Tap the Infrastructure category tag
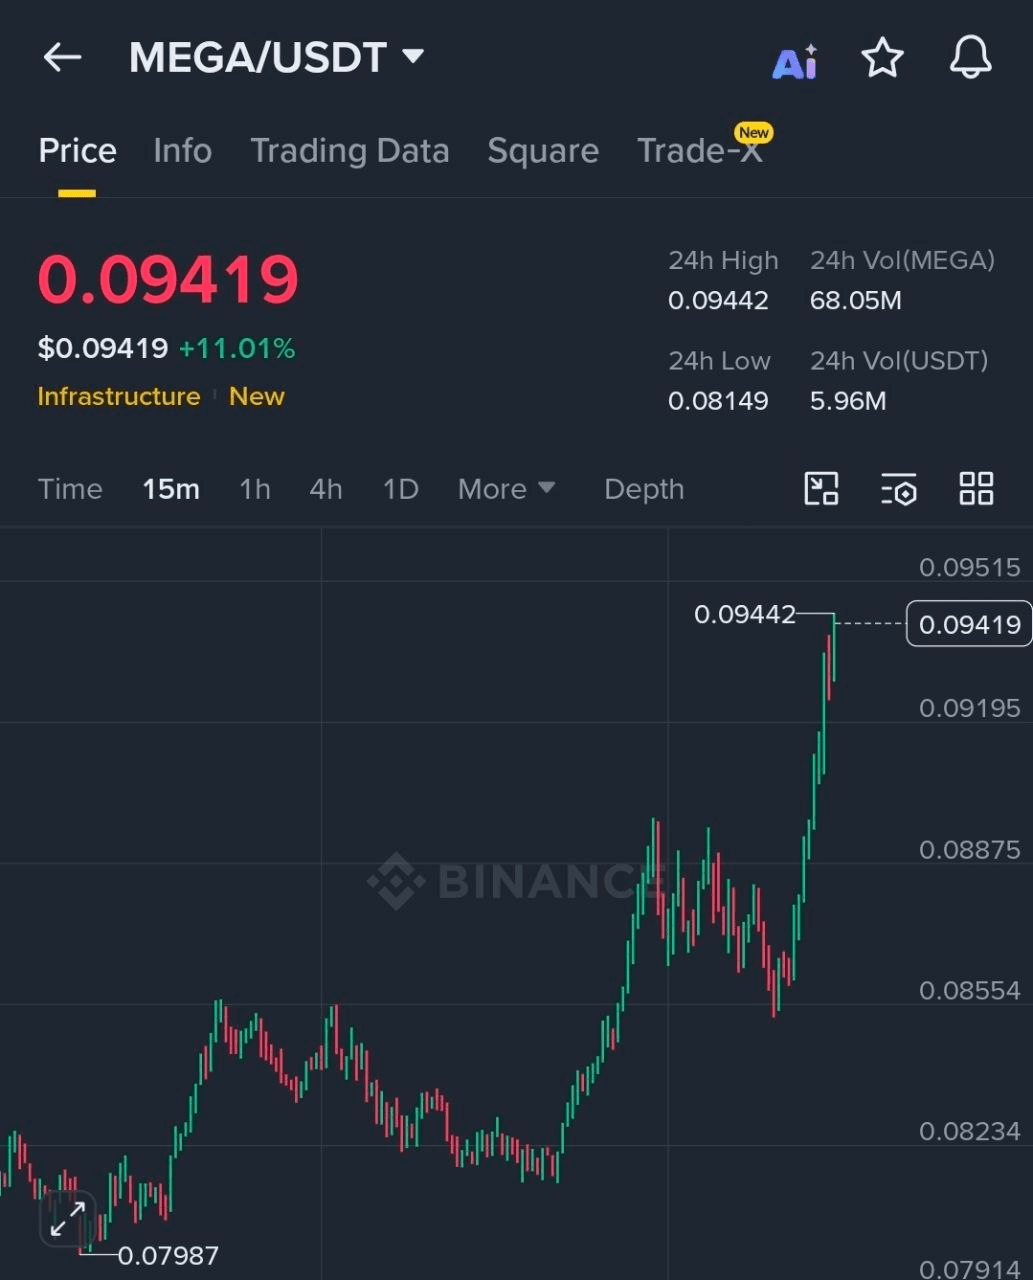 (119, 396)
